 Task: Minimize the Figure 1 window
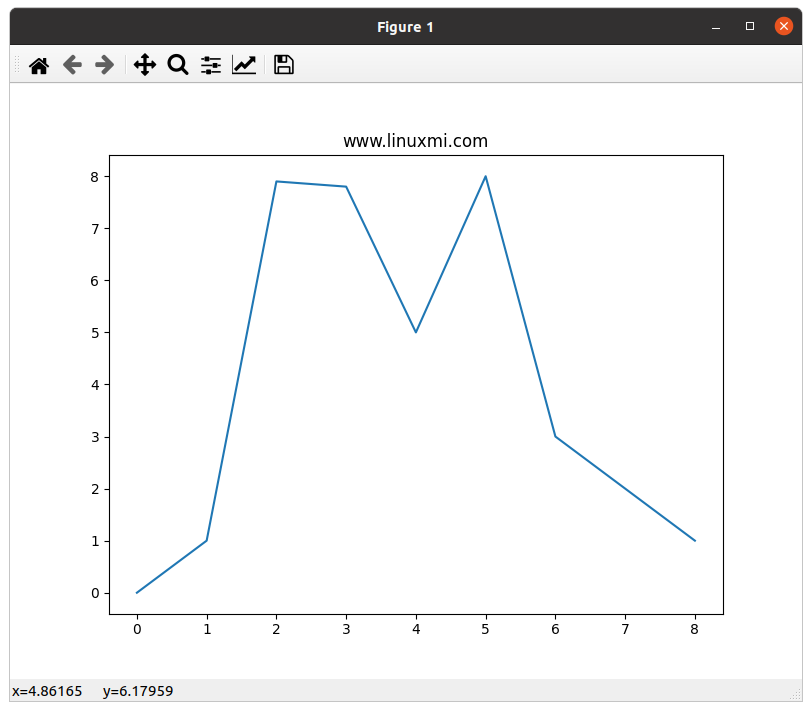click(716, 27)
